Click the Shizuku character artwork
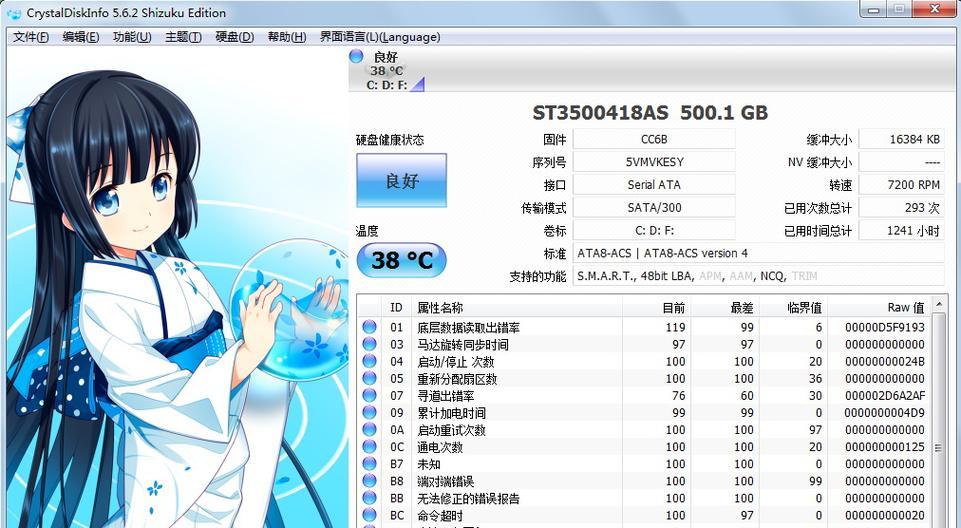This screenshot has height=528, width=961. pyautogui.click(x=177, y=288)
